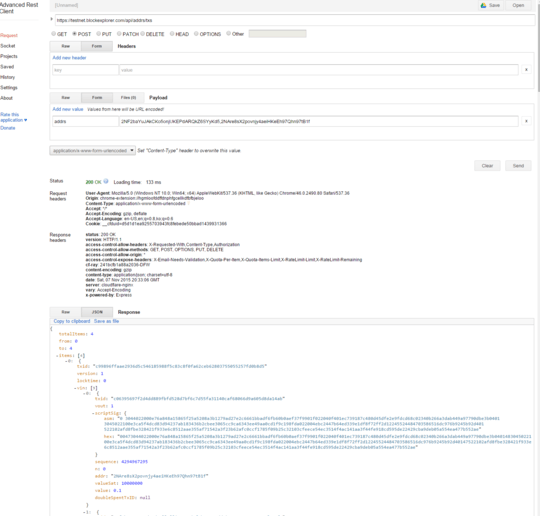This screenshot has height=516, width=540.
Task: Switch Payload to Form tab
Action: pos(97,97)
